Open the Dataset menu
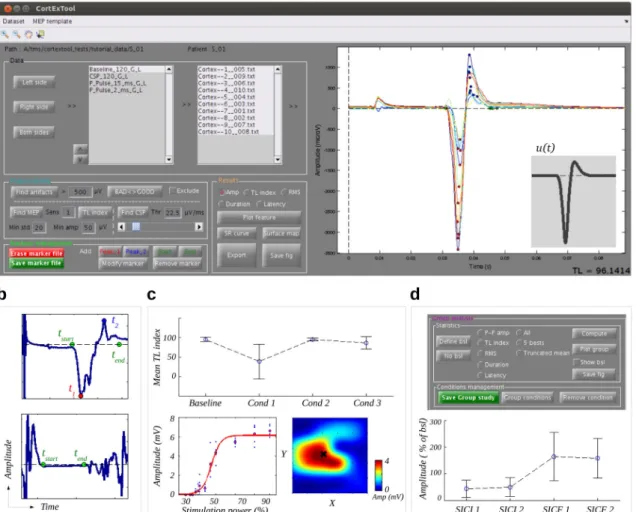Screen dimensions: 636x512 coord(13,21)
